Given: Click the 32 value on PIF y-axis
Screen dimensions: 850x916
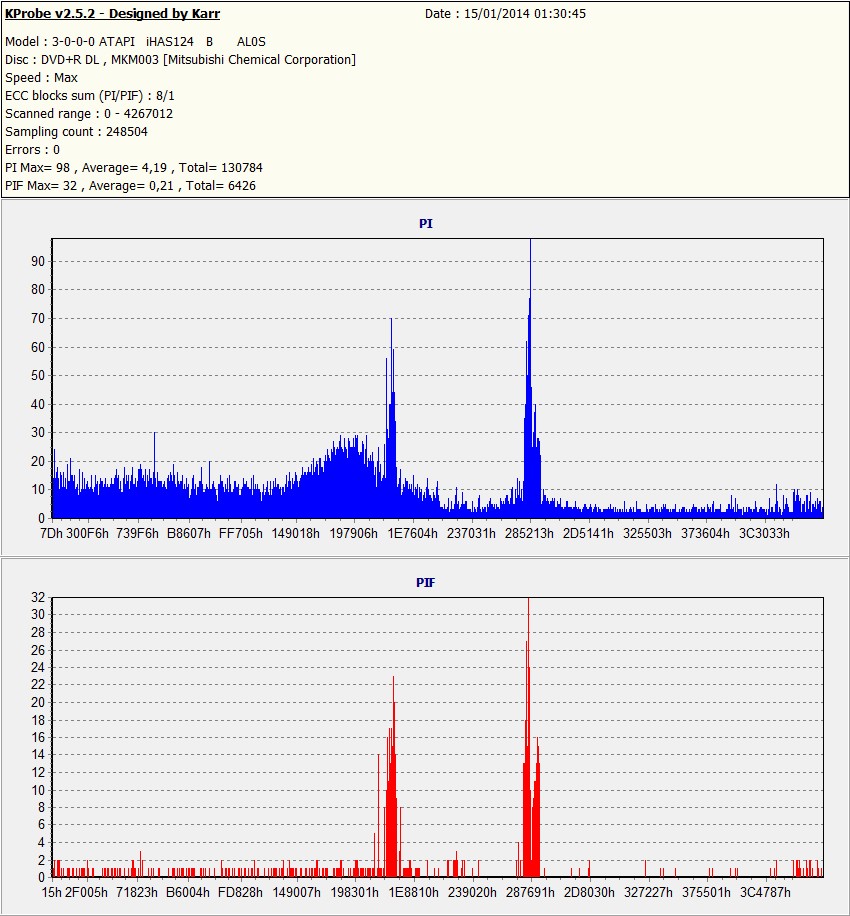Looking at the screenshot, I should 38,597.
